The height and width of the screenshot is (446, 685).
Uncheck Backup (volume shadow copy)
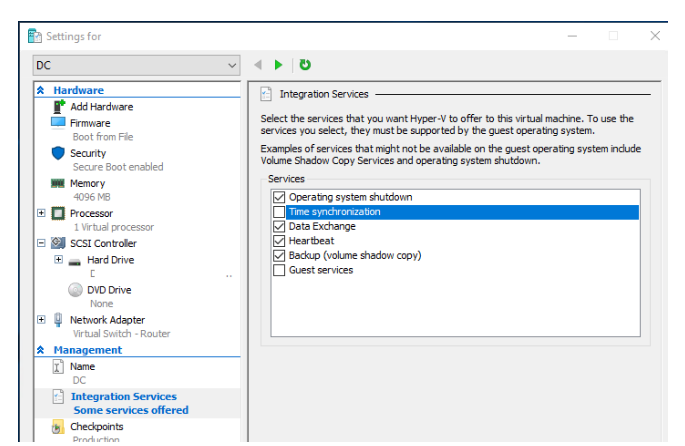coord(279,255)
